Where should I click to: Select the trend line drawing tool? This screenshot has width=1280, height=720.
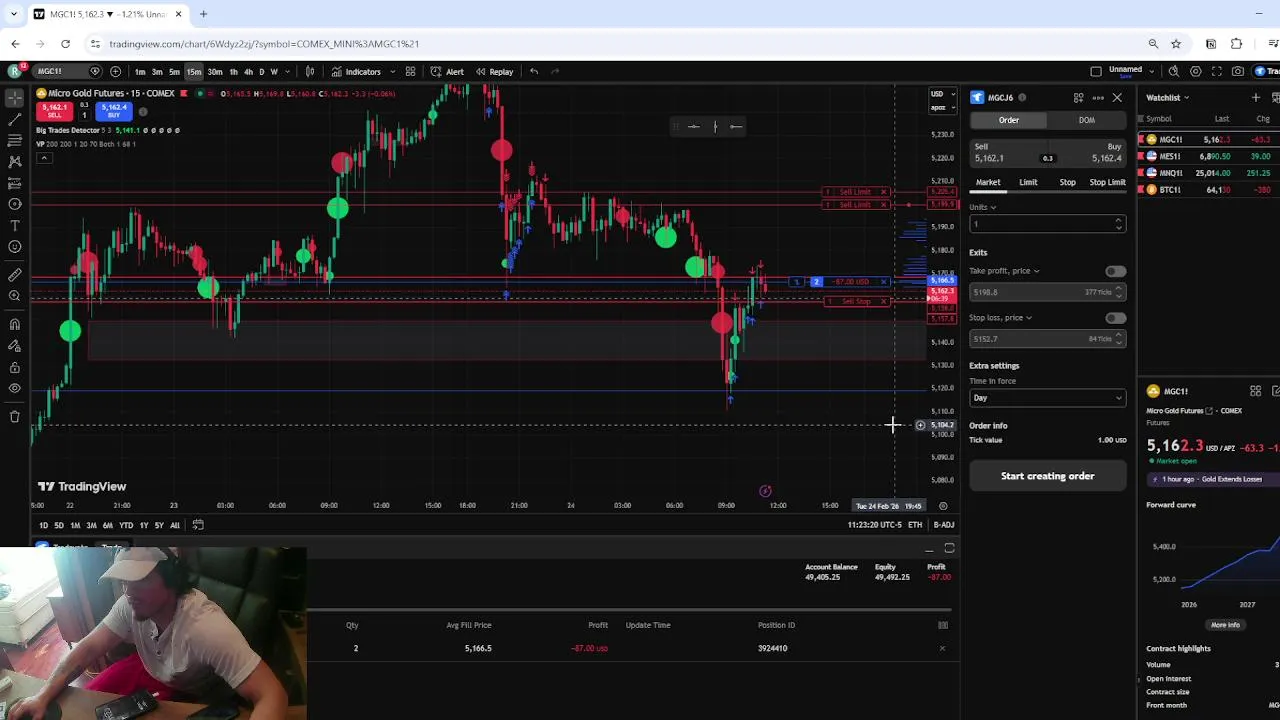[x=14, y=119]
